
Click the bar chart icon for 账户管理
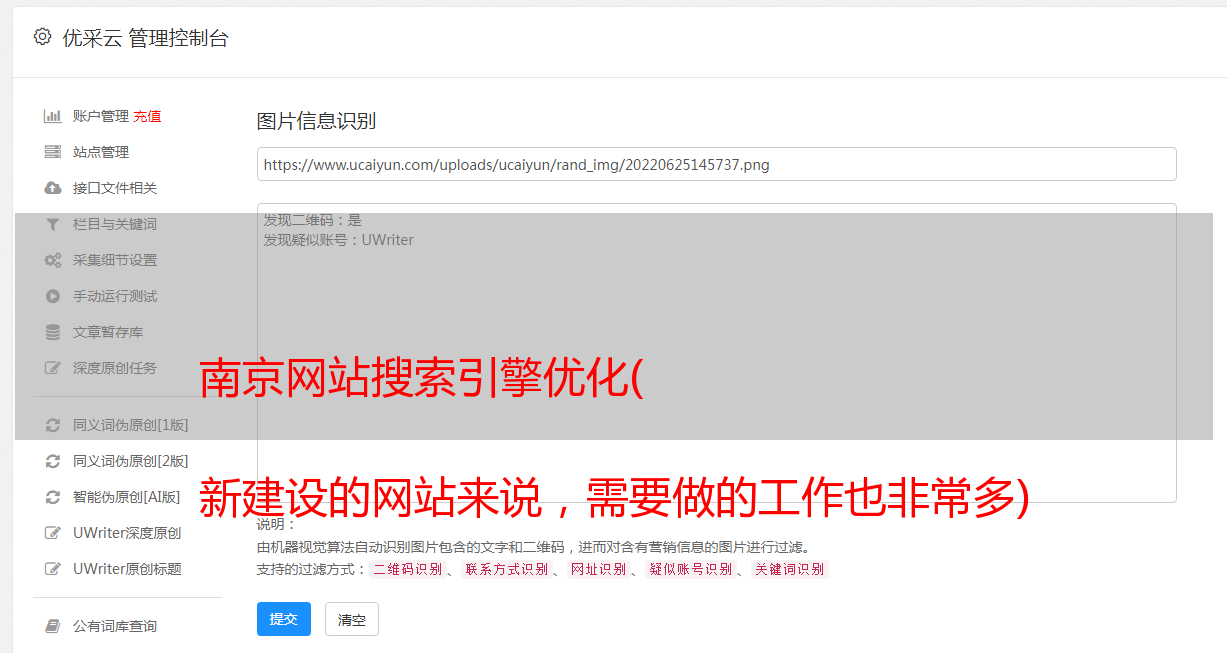click(x=53, y=116)
